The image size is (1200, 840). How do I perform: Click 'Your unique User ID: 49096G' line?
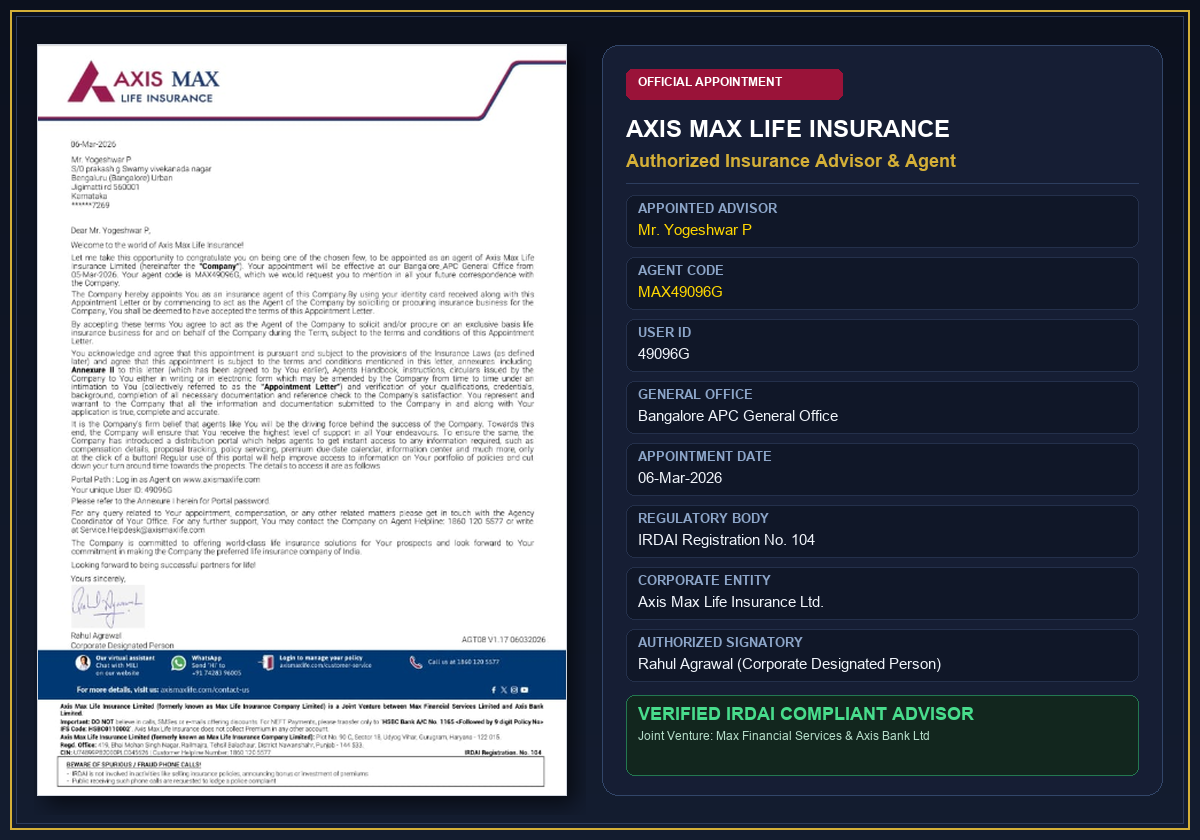click(x=122, y=490)
